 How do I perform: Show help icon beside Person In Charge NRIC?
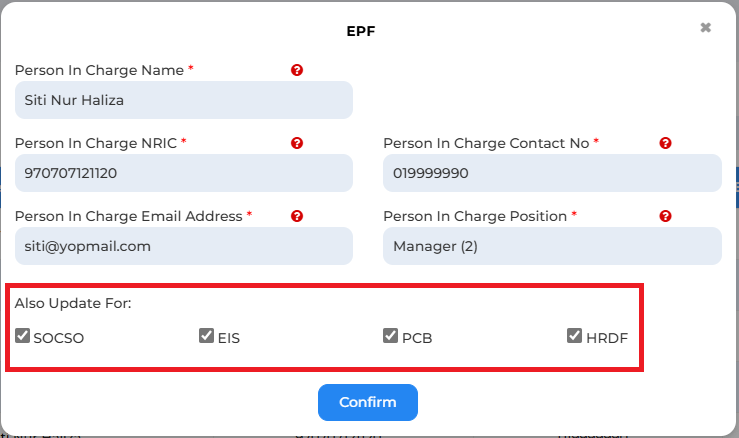coord(296,143)
